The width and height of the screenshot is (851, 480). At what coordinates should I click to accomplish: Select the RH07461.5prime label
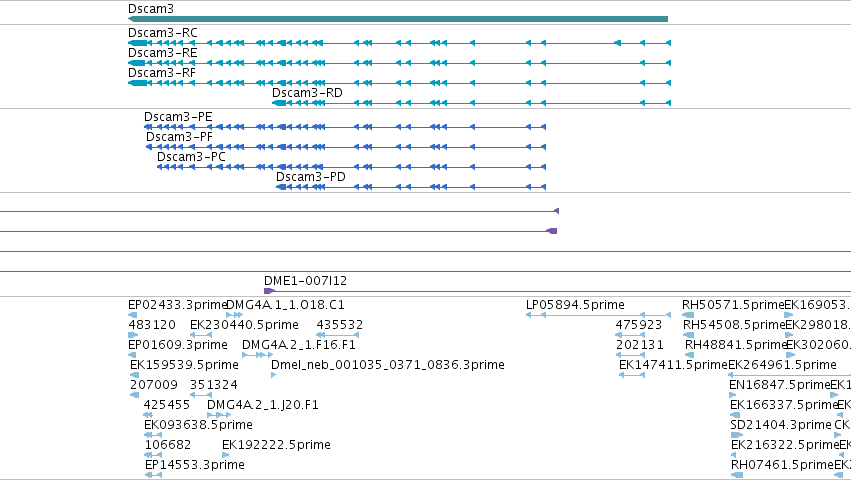[x=782, y=465]
